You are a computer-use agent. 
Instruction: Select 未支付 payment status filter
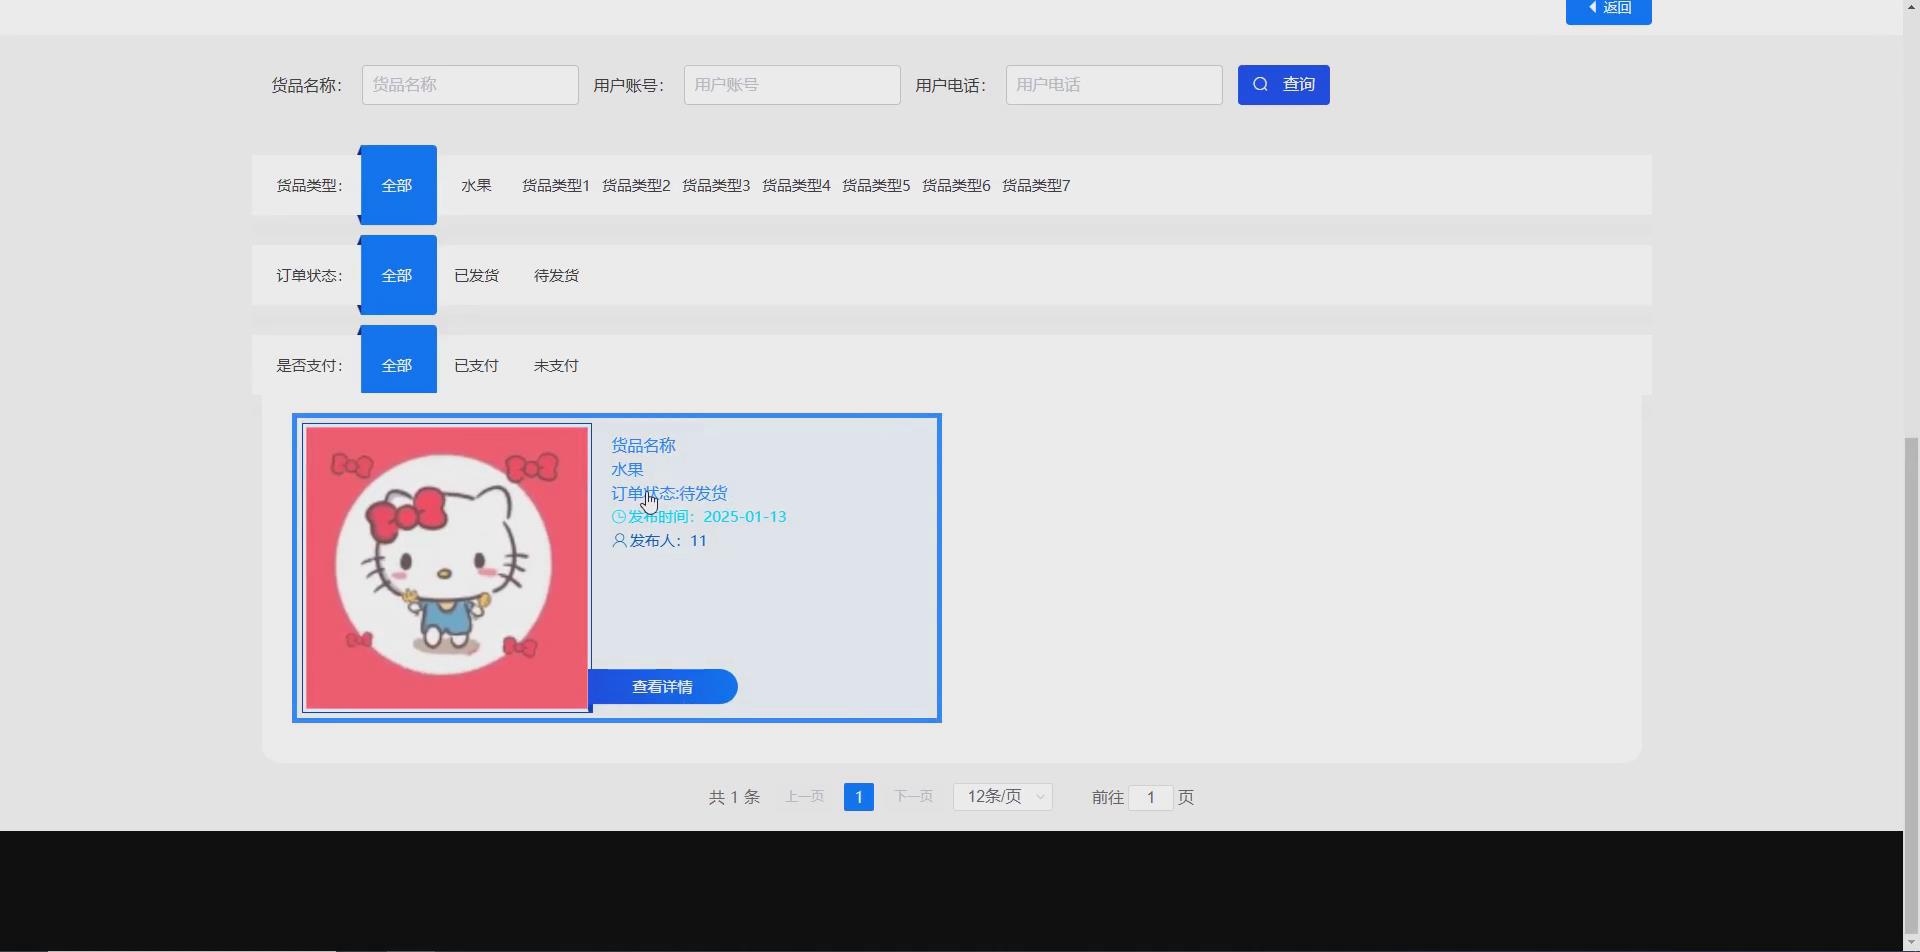pos(555,365)
